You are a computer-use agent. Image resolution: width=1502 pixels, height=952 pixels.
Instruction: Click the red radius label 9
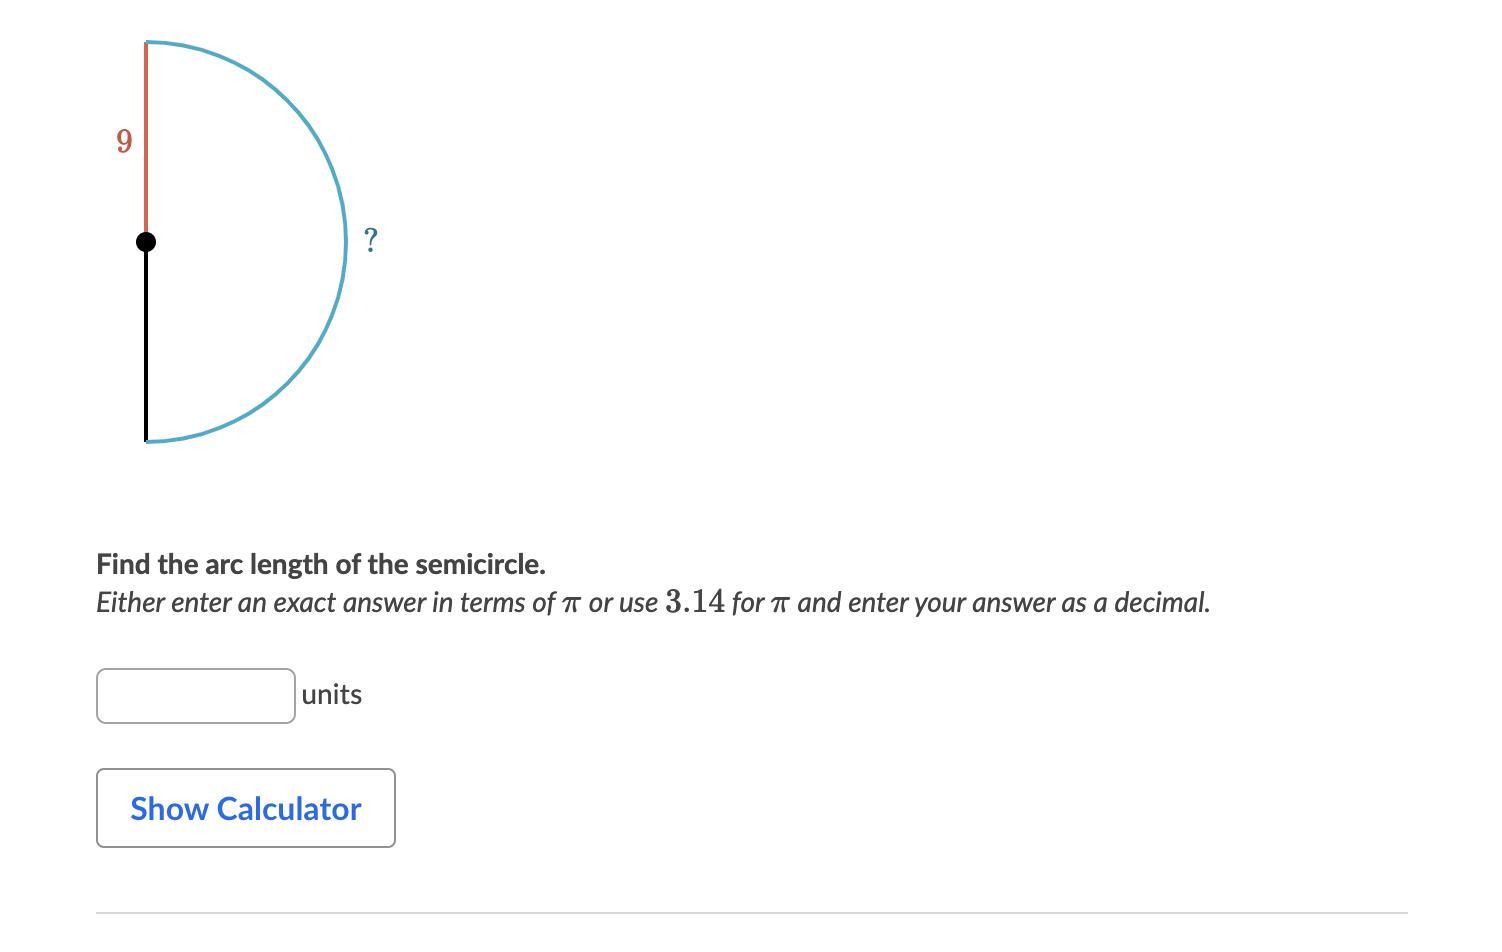point(124,141)
